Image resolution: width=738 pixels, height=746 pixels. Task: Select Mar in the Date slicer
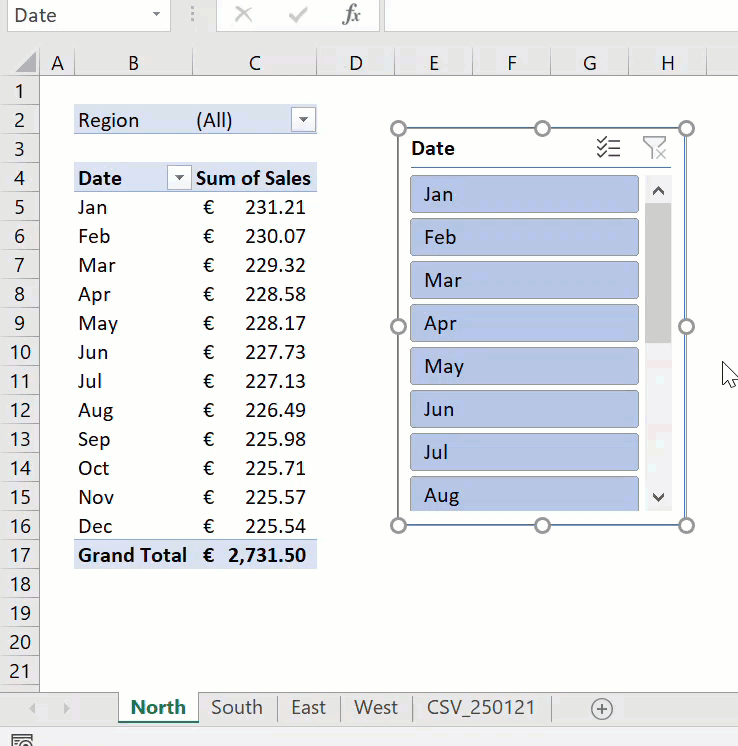click(x=524, y=280)
